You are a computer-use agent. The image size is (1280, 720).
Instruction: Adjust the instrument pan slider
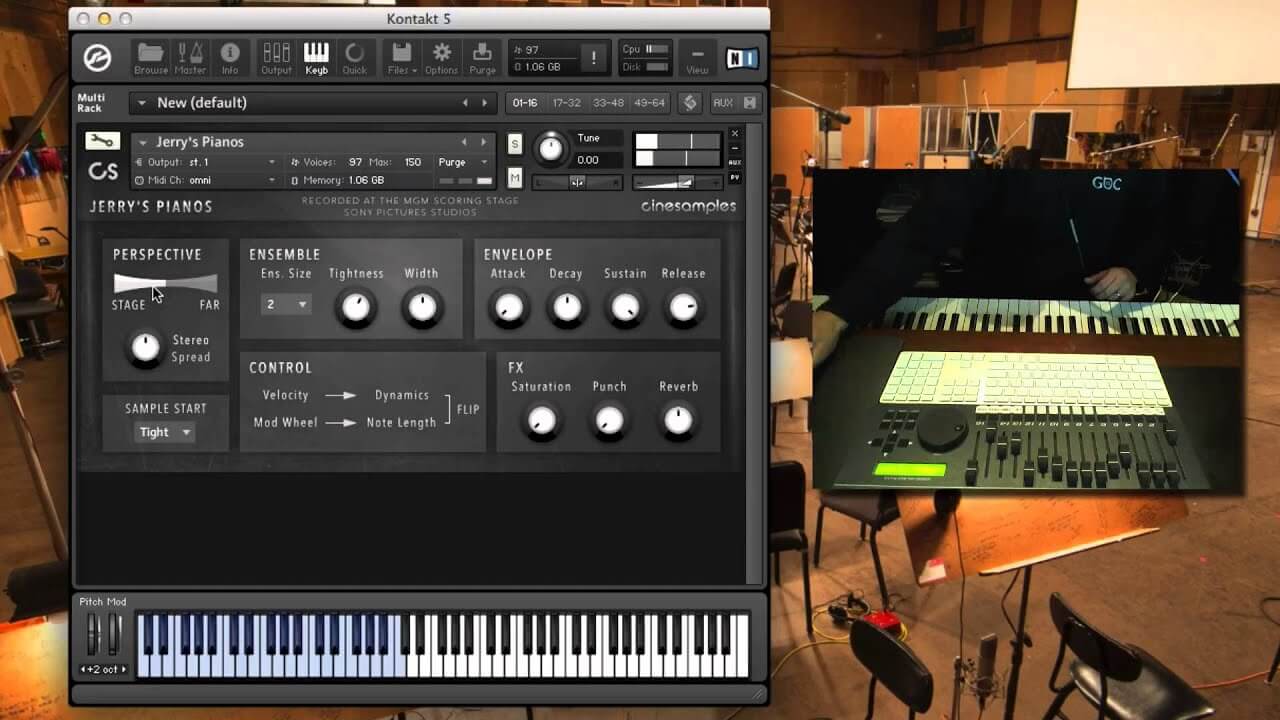point(577,182)
